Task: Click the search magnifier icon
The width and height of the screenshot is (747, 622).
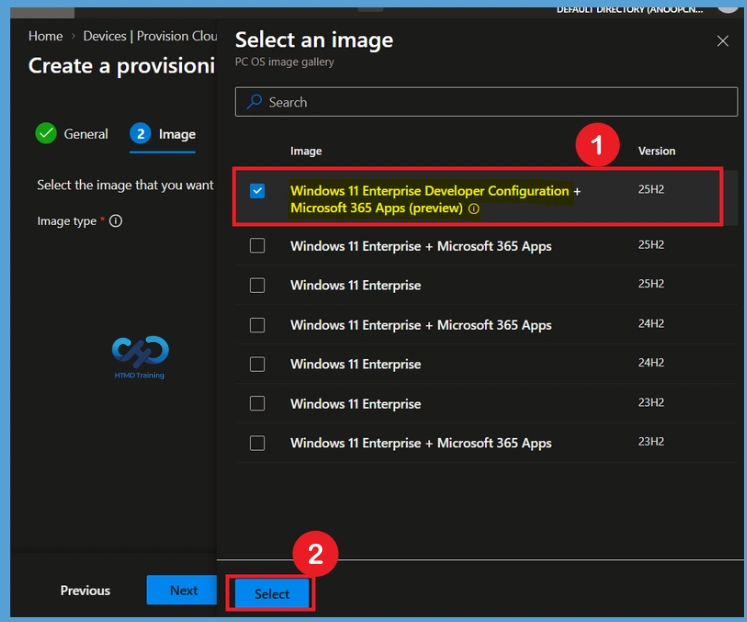Action: pos(254,101)
